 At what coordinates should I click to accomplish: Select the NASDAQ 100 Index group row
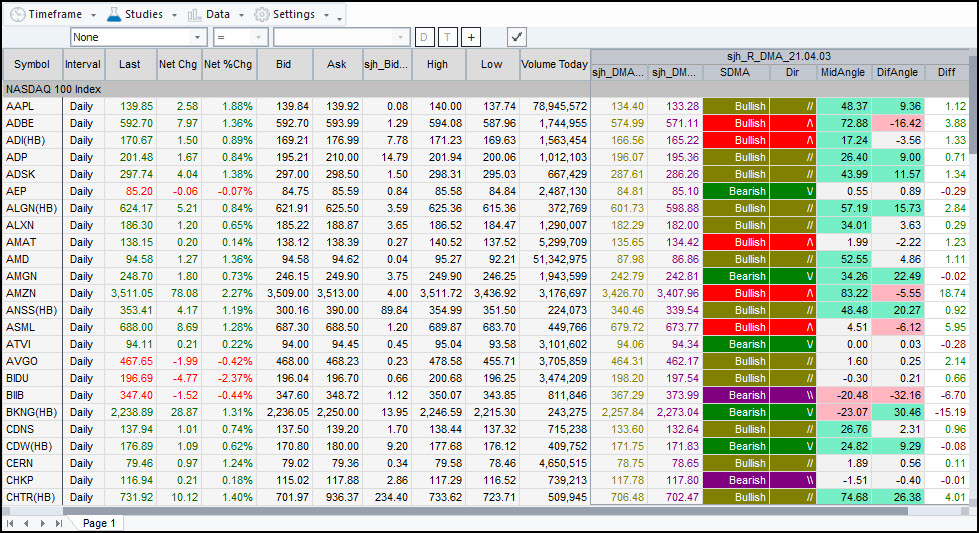(297, 89)
